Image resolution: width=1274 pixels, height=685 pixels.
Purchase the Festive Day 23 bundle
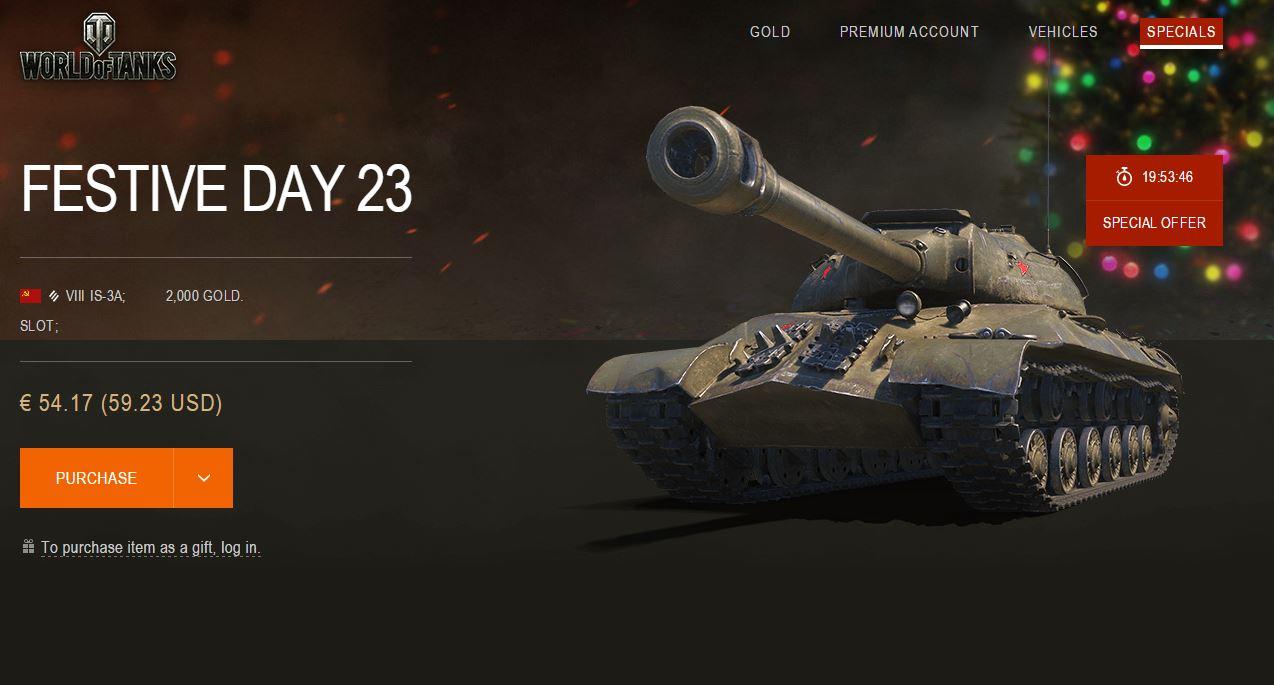[x=96, y=478]
